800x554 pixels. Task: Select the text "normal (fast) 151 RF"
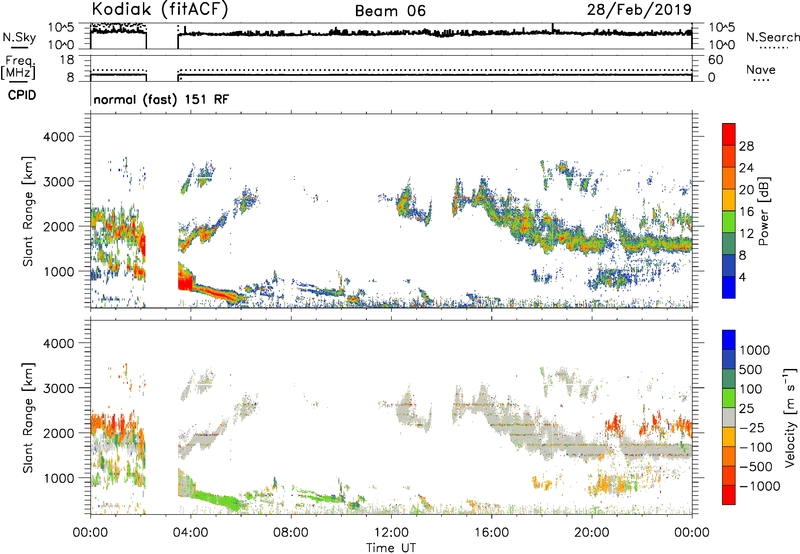click(161, 99)
